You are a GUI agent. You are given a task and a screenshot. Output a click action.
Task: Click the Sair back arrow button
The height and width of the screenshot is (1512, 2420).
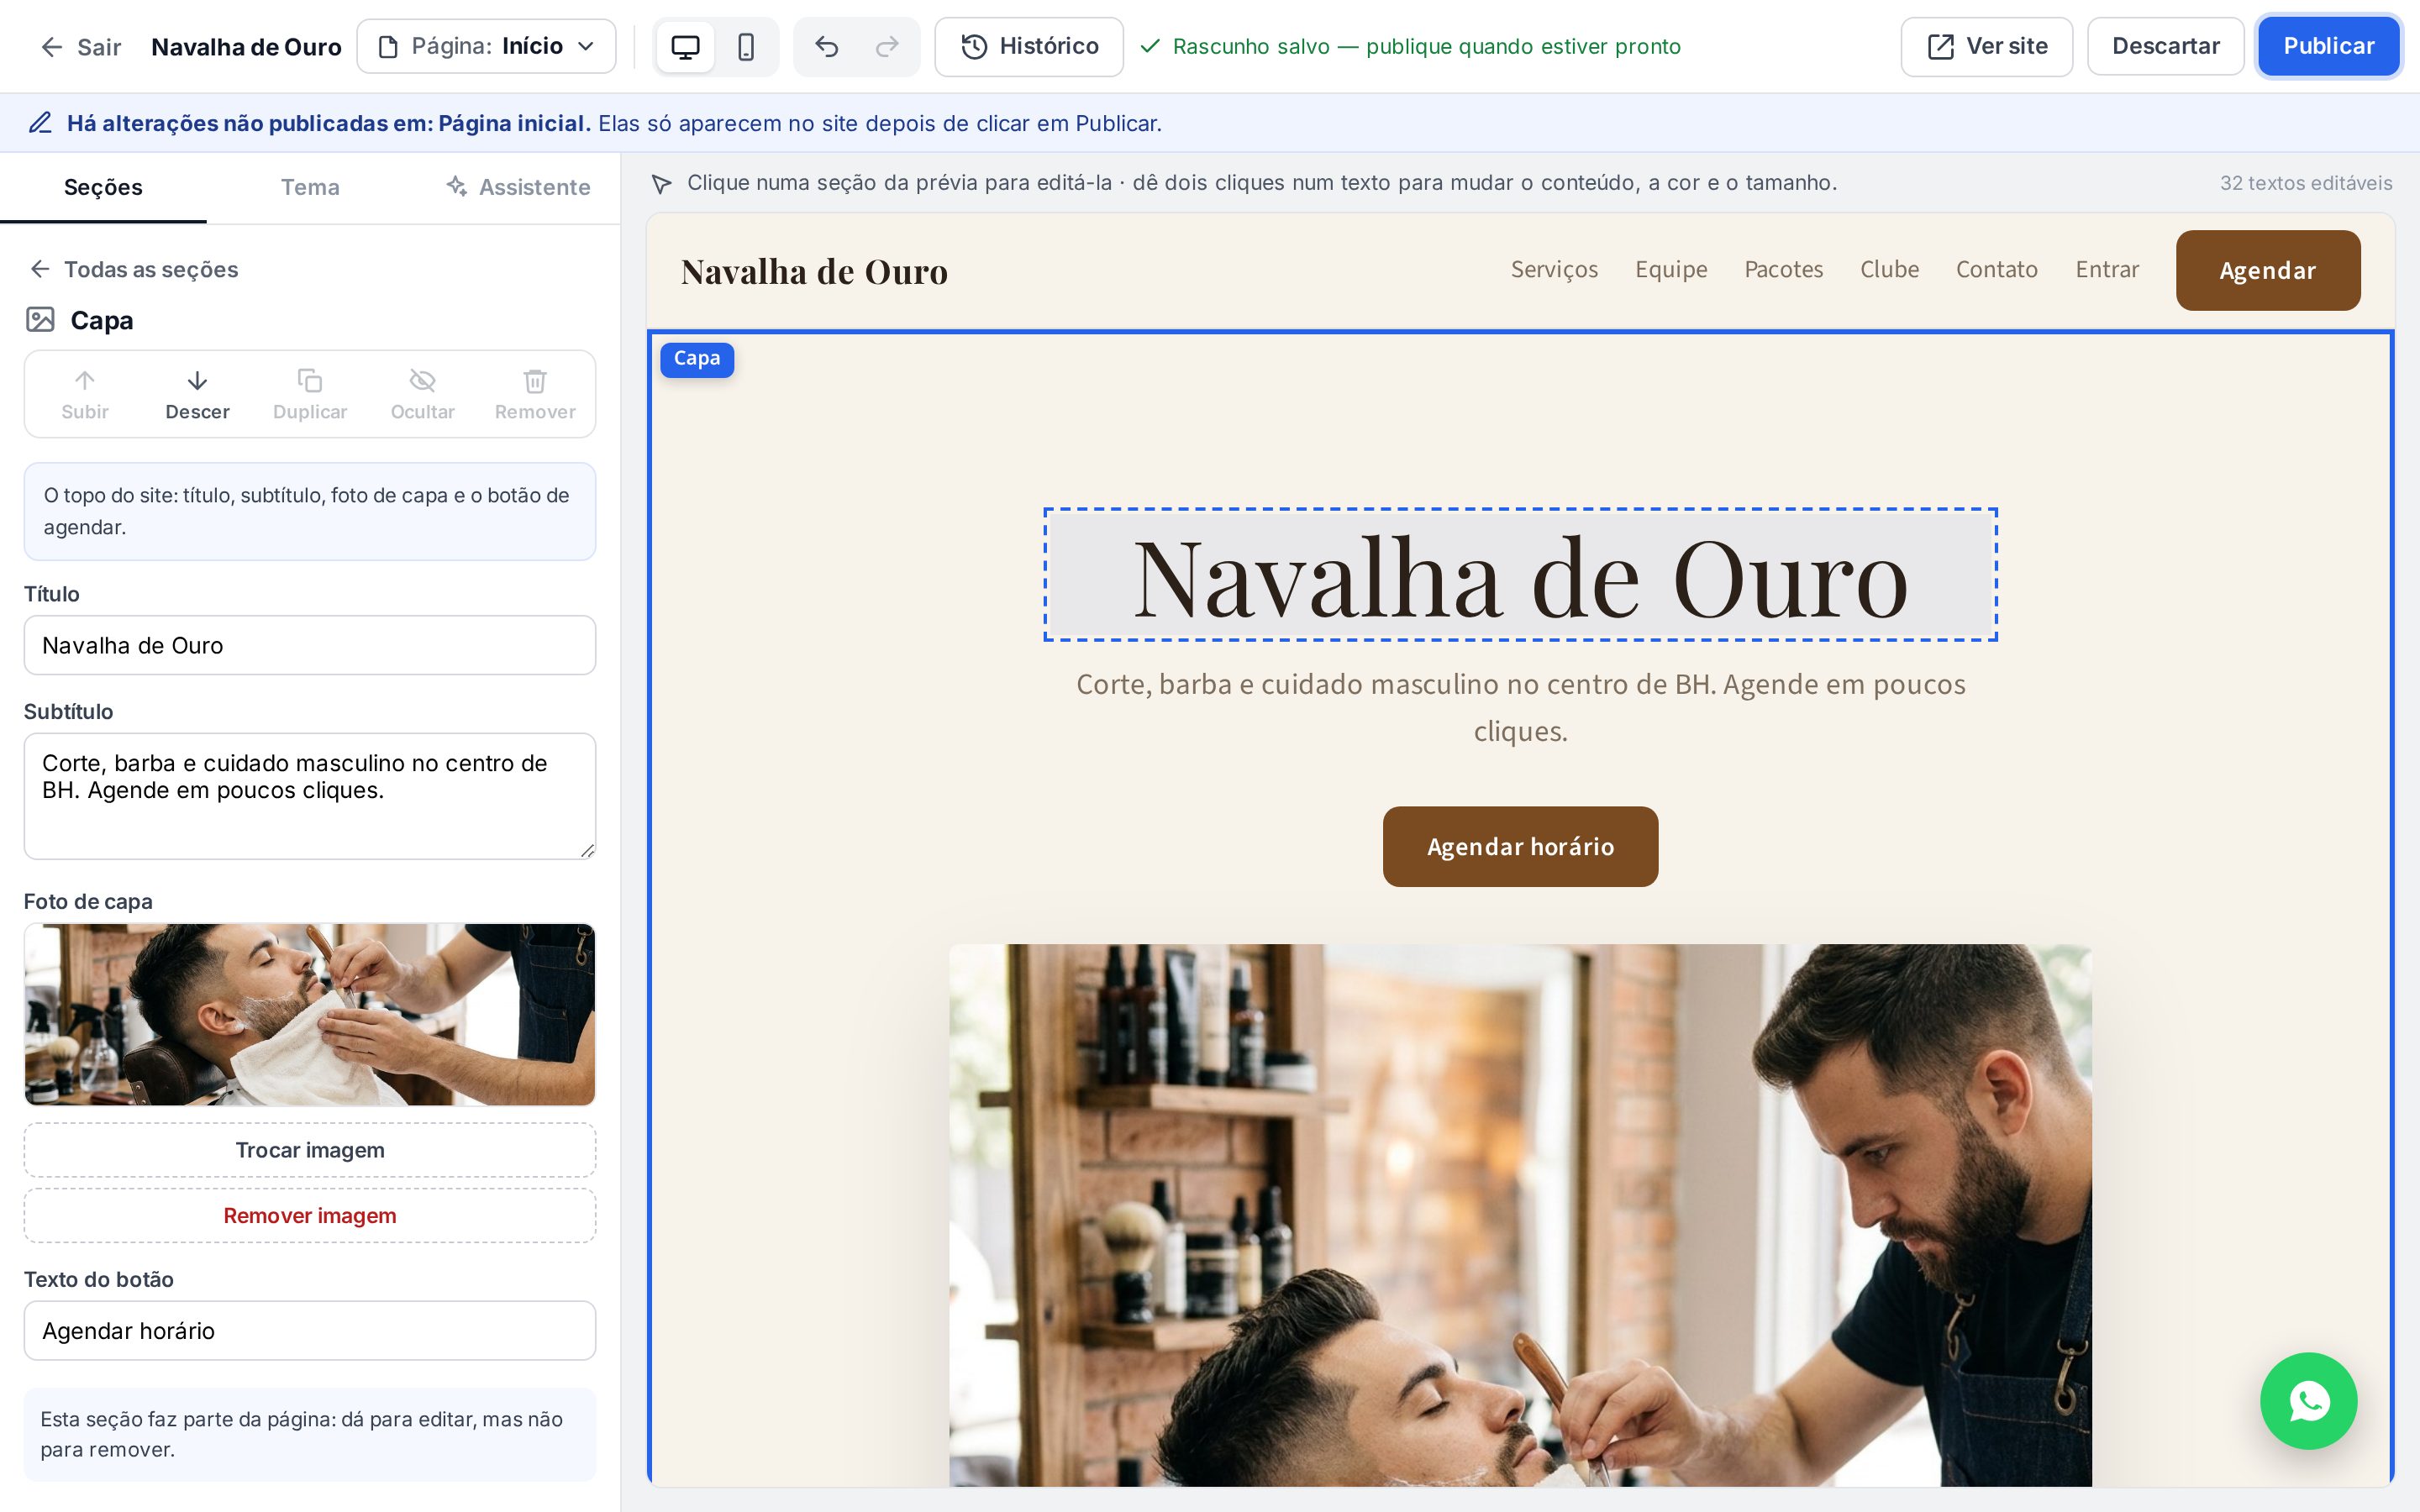(x=80, y=47)
